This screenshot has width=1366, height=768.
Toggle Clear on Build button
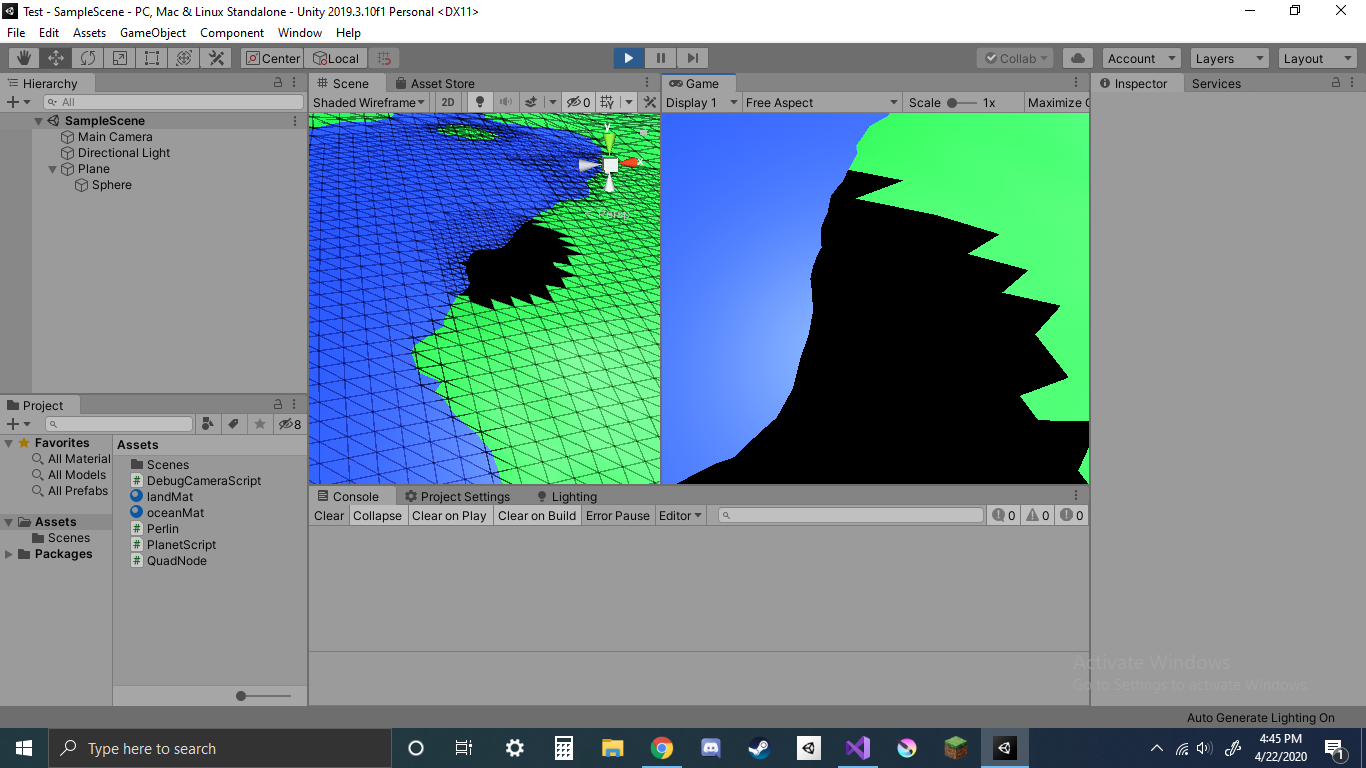point(537,515)
